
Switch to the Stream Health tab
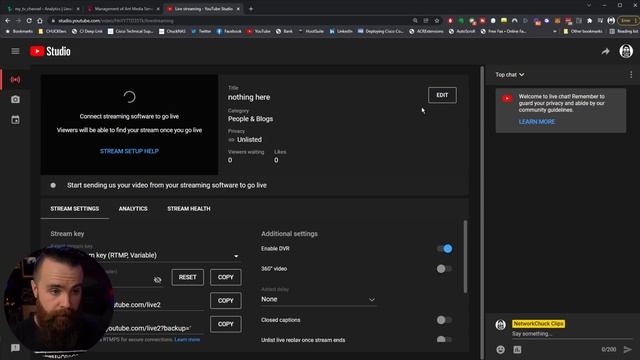pyautogui.click(x=189, y=209)
